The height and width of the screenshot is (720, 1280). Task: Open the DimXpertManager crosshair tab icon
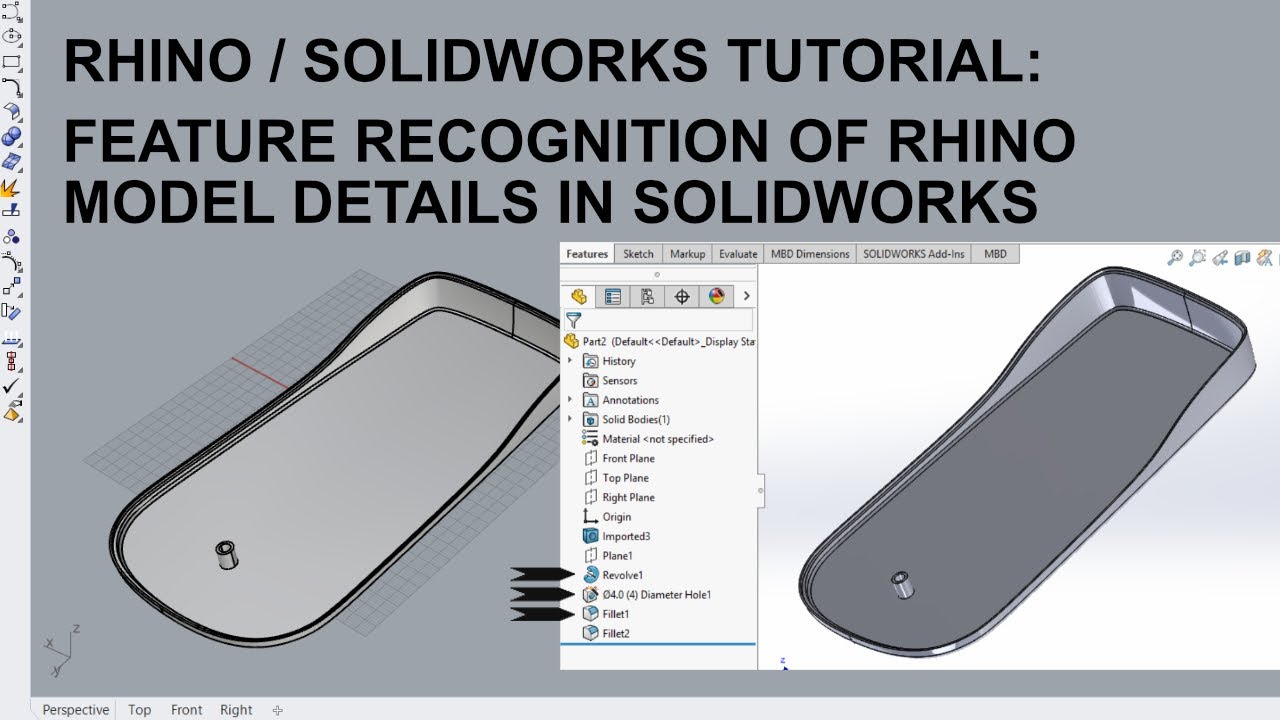(x=682, y=296)
